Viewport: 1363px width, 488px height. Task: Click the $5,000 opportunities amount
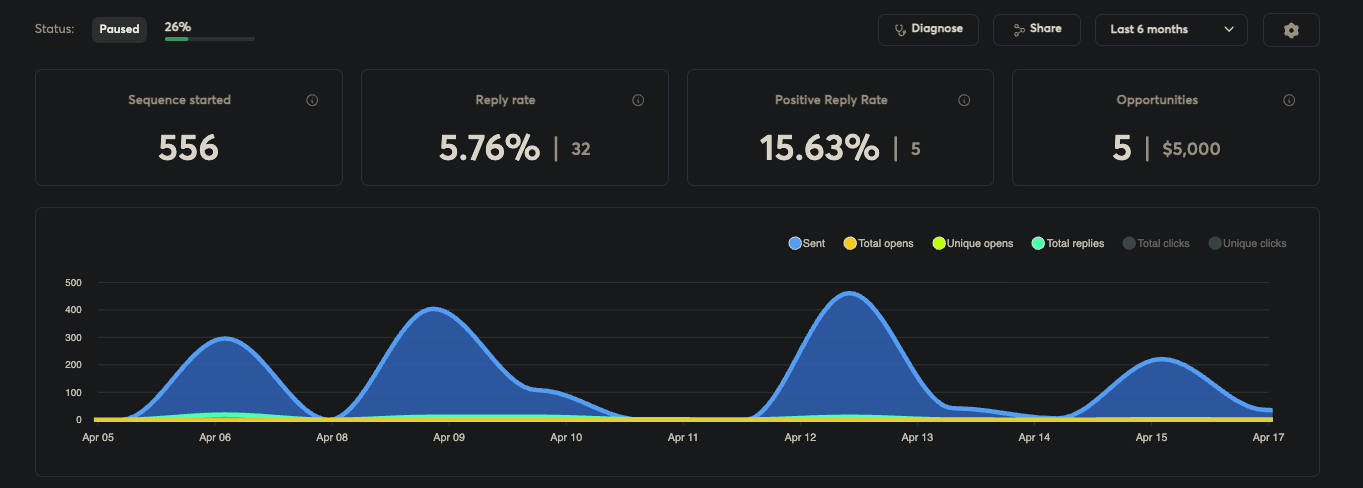(1191, 149)
